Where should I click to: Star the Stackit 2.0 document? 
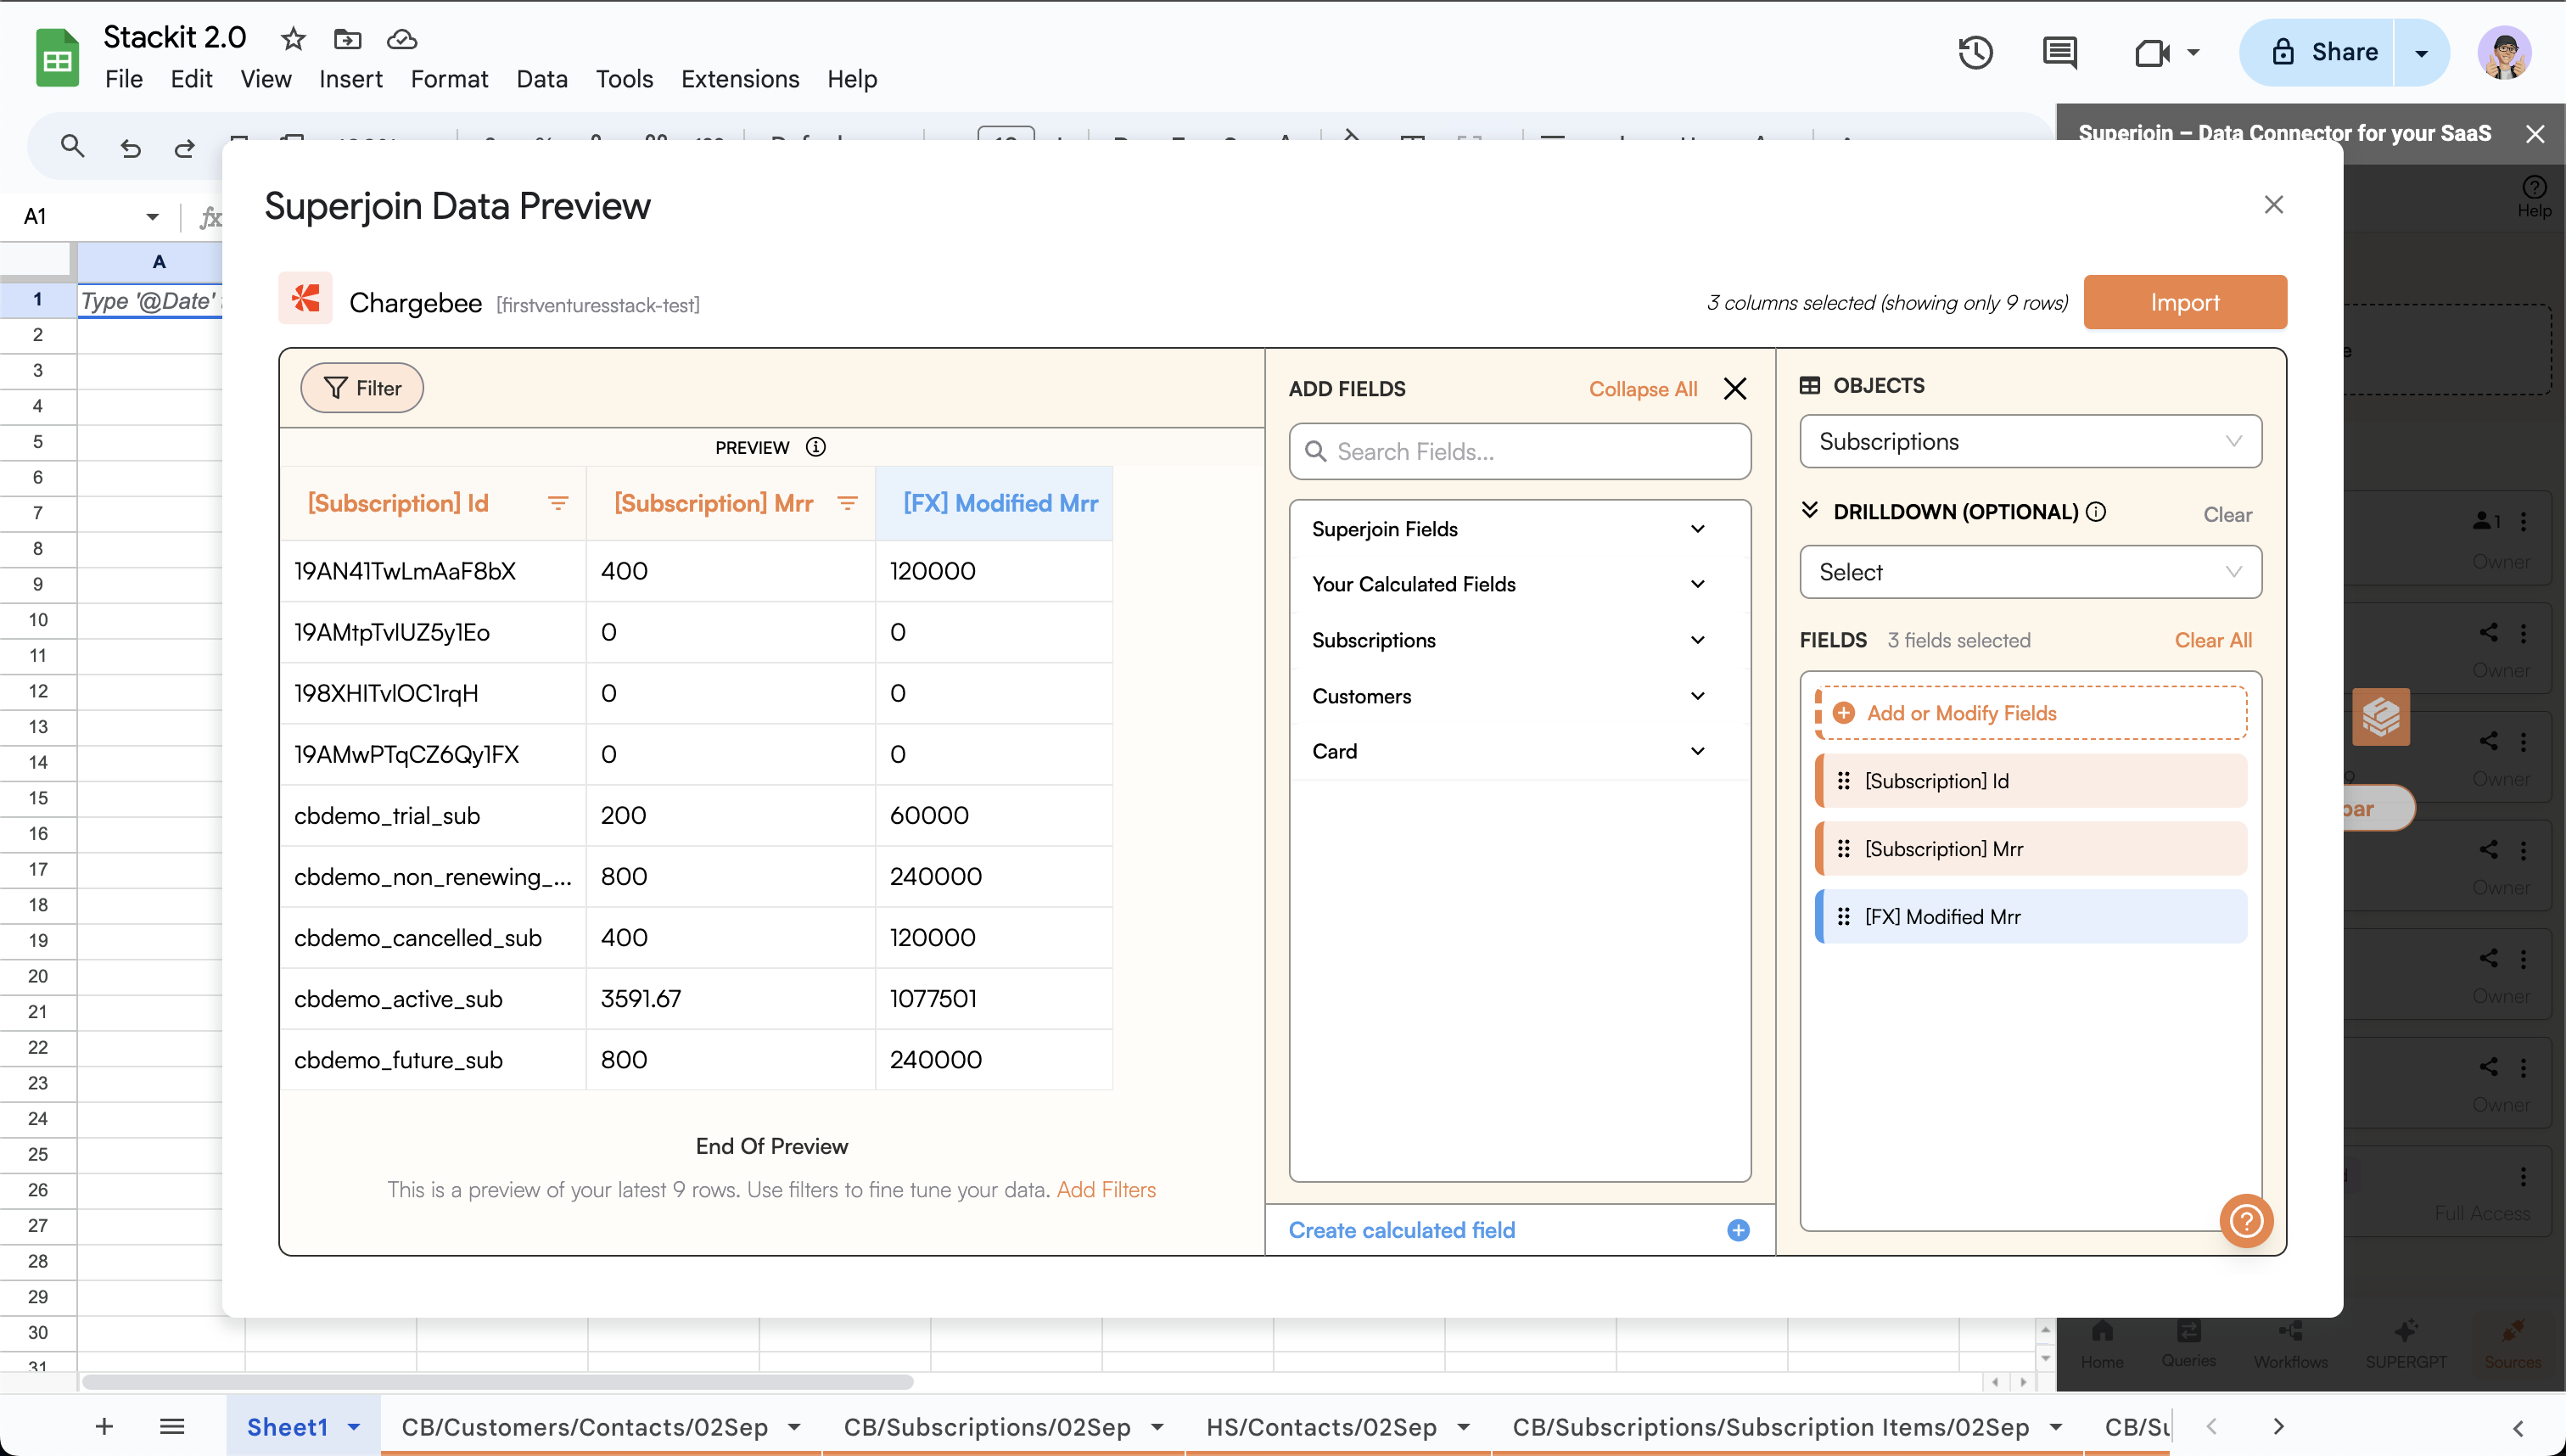[293, 39]
